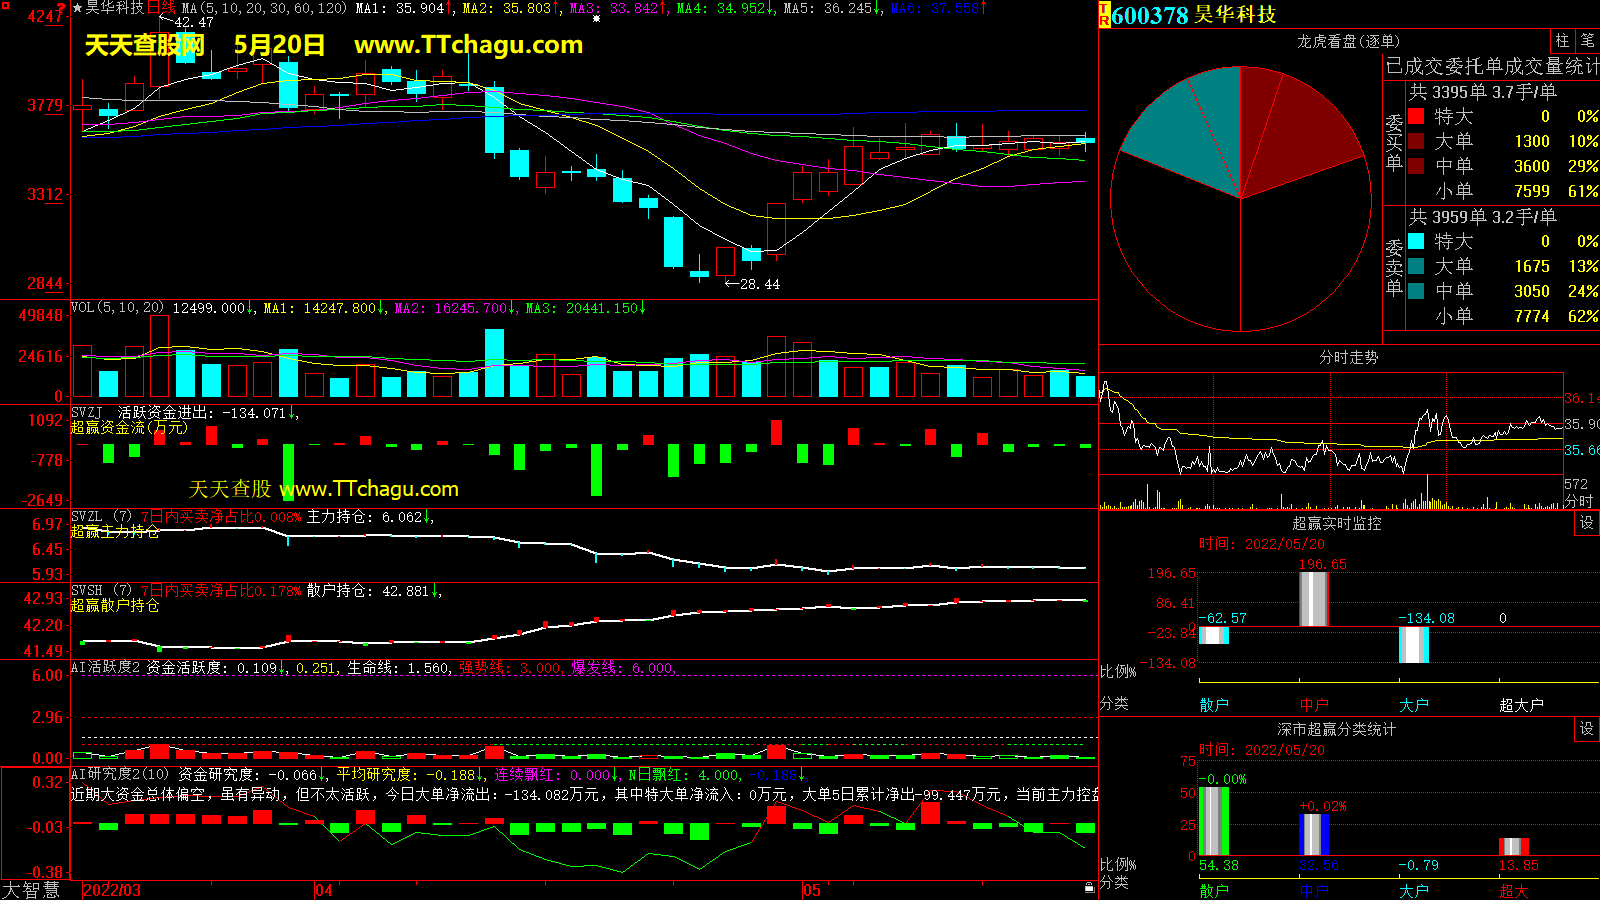Switch order view to 笔 tick mode
This screenshot has height=900, width=1600.
tap(1587, 41)
